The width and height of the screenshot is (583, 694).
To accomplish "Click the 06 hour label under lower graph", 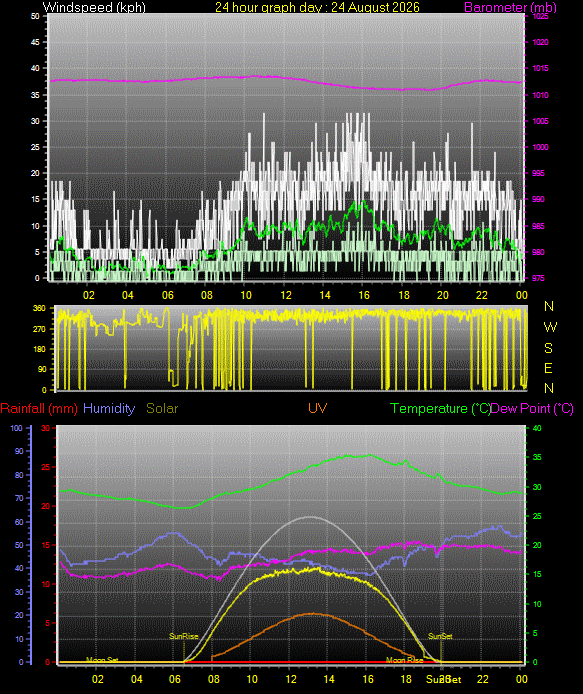I will [x=175, y=679].
